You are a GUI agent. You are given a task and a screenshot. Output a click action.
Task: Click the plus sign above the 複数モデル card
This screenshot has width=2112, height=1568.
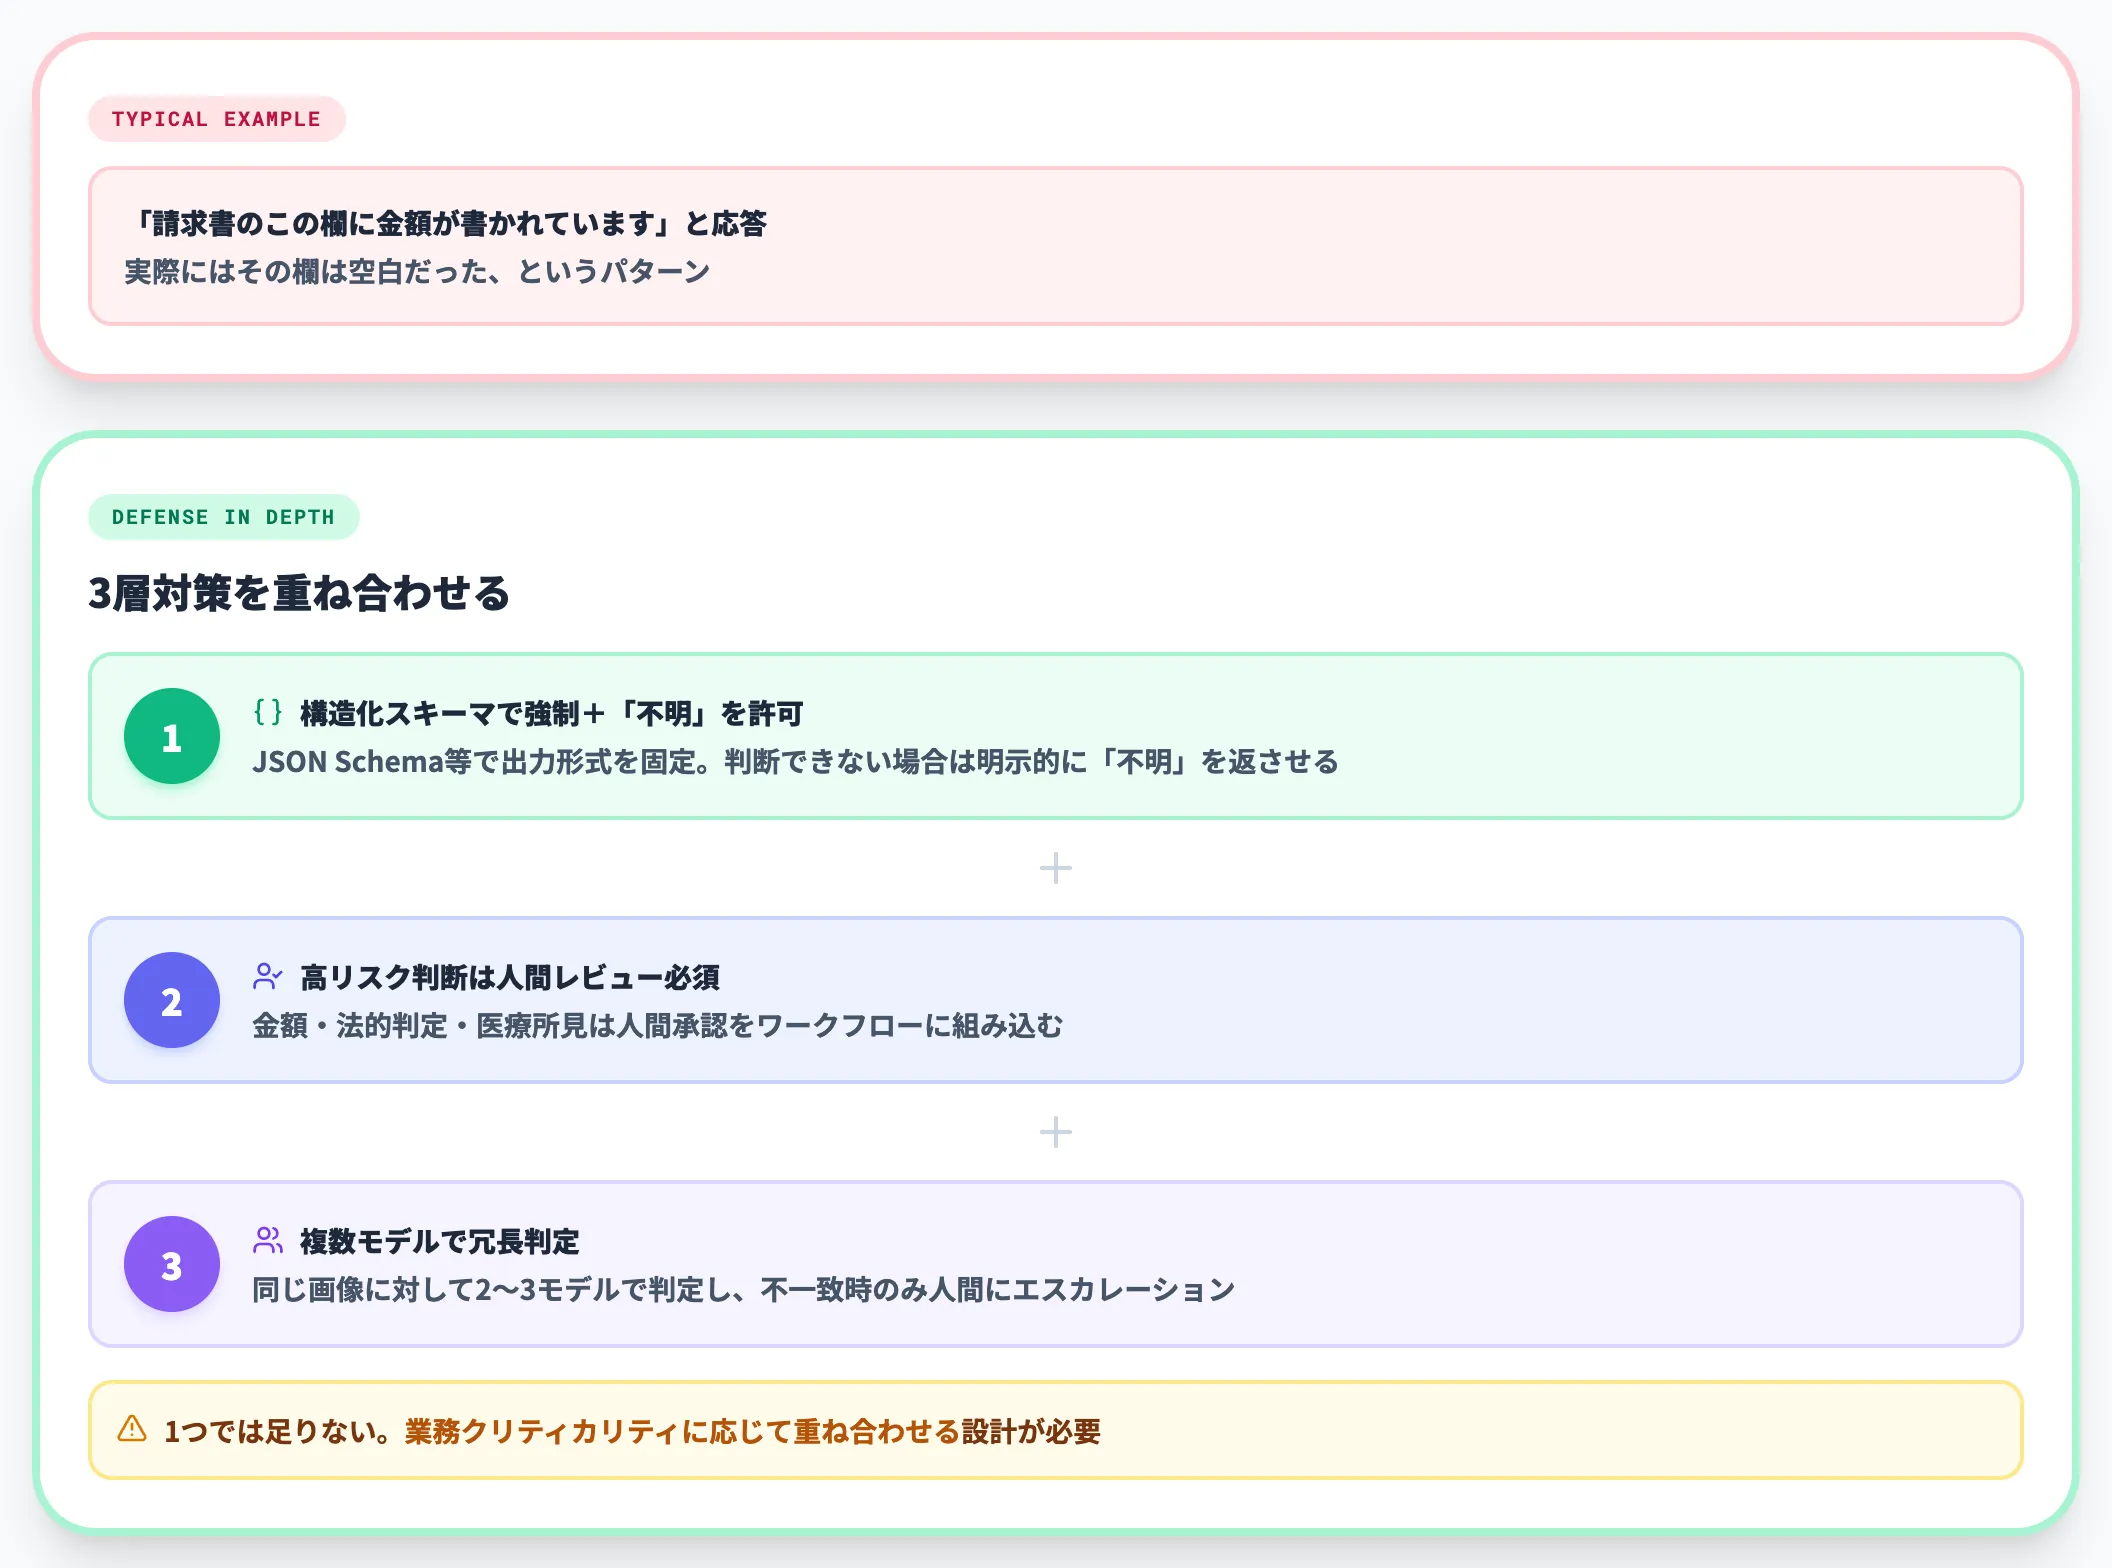coord(1056,1132)
